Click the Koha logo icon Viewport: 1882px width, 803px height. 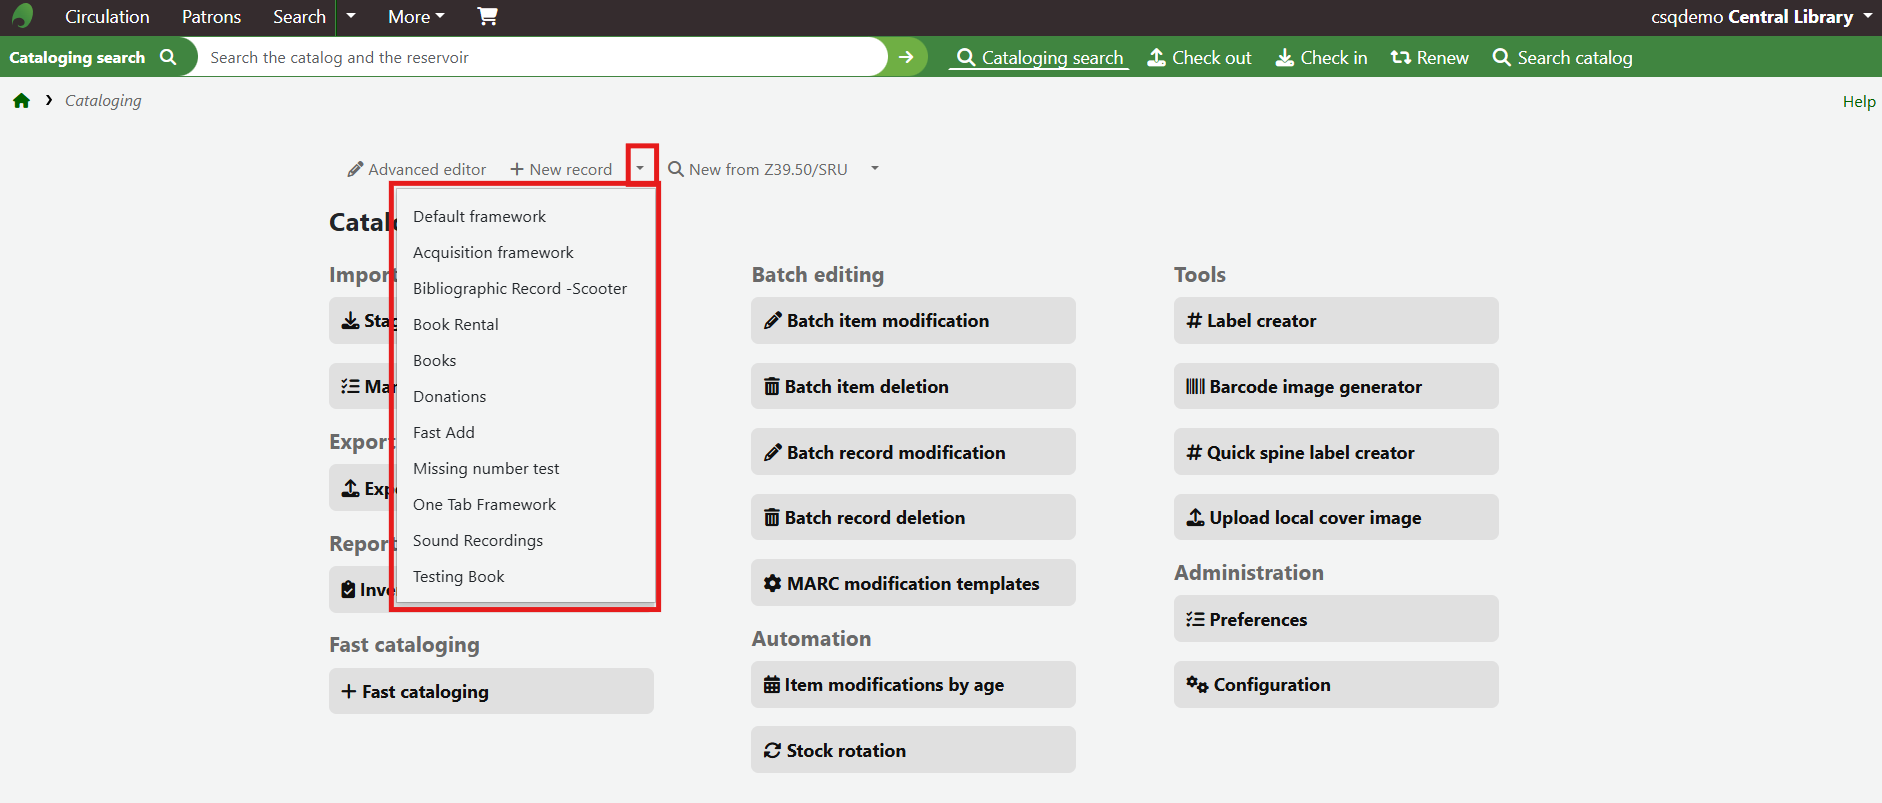pos(22,16)
